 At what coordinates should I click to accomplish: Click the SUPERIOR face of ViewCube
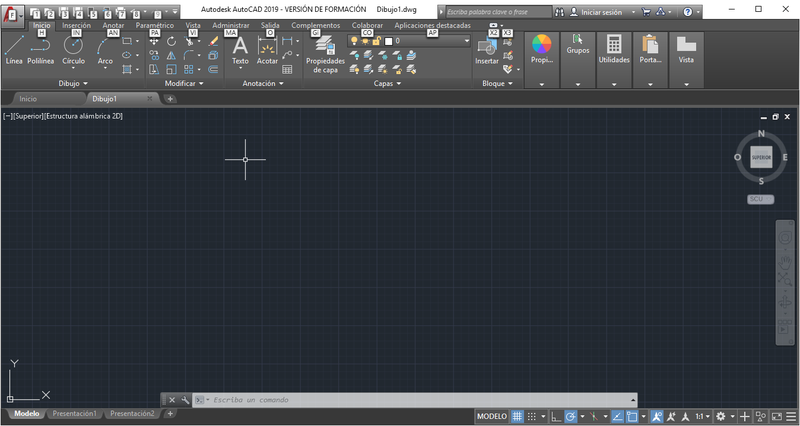click(761, 158)
